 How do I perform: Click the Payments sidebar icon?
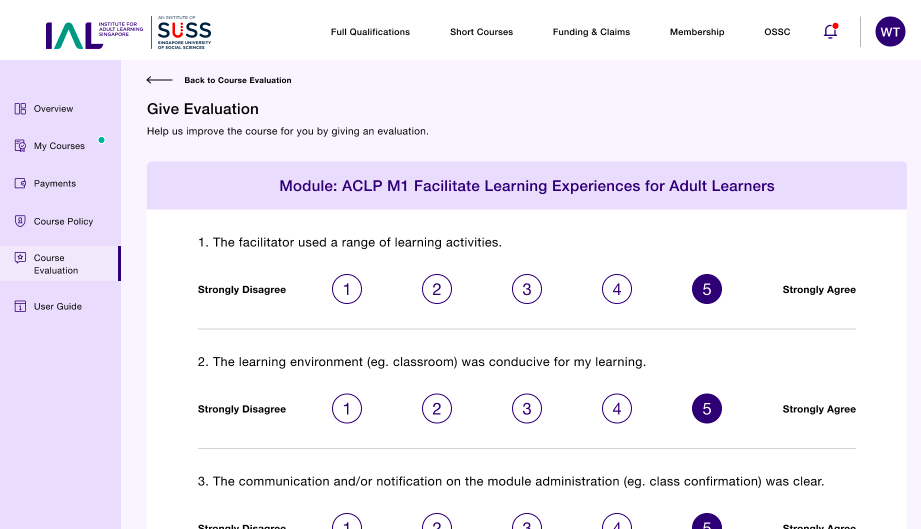[20, 183]
